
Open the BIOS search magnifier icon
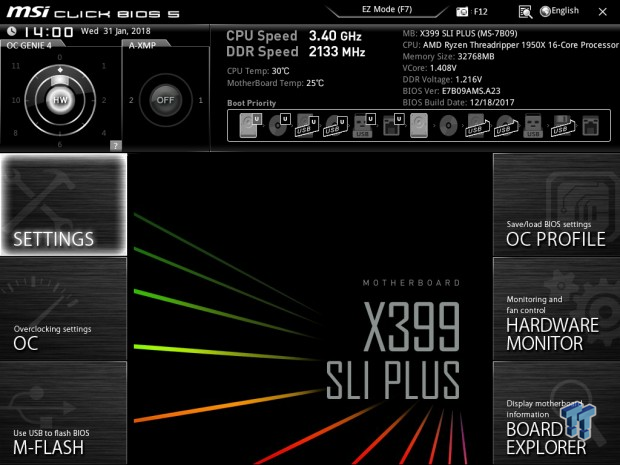click(x=525, y=12)
